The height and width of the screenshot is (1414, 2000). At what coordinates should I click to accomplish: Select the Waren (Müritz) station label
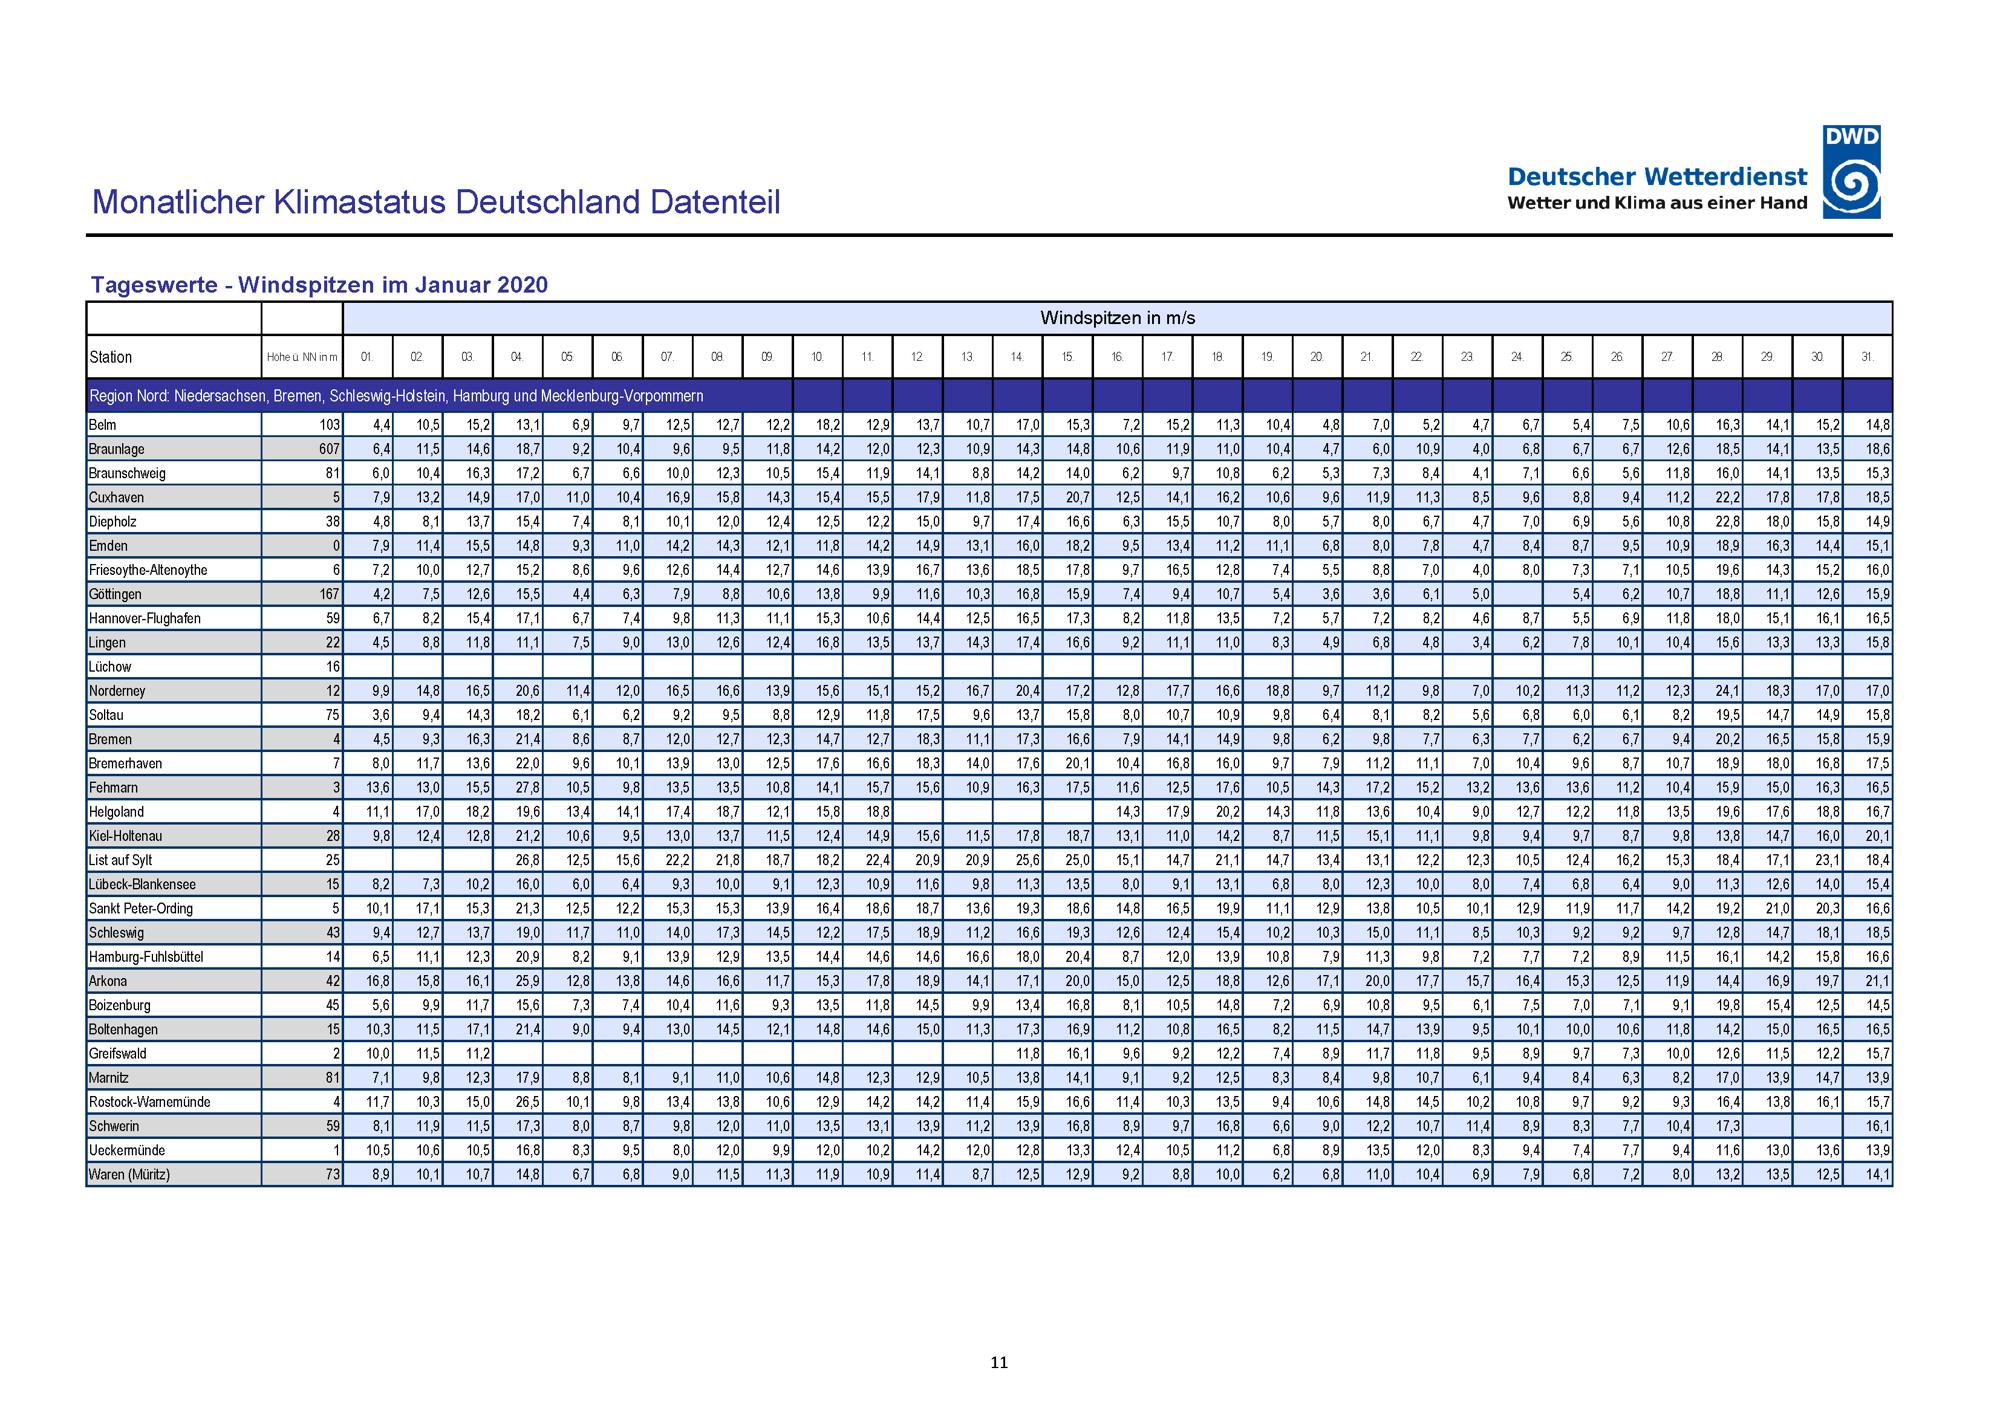(174, 1174)
